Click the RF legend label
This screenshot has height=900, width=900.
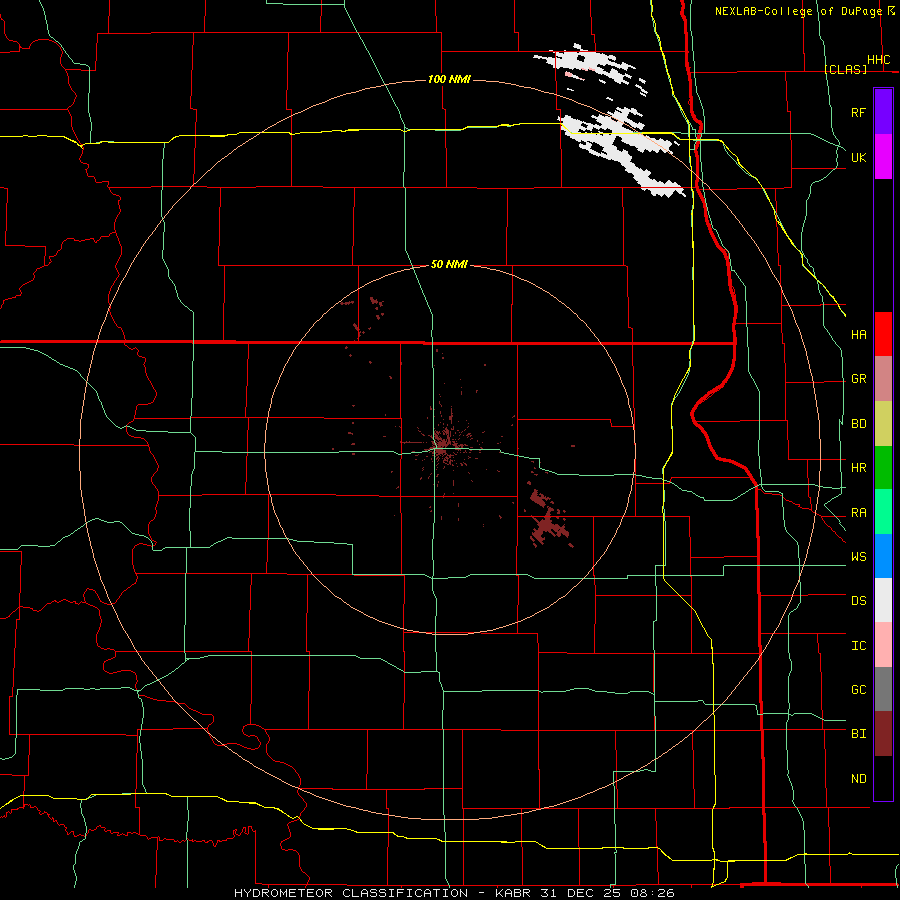coord(858,112)
